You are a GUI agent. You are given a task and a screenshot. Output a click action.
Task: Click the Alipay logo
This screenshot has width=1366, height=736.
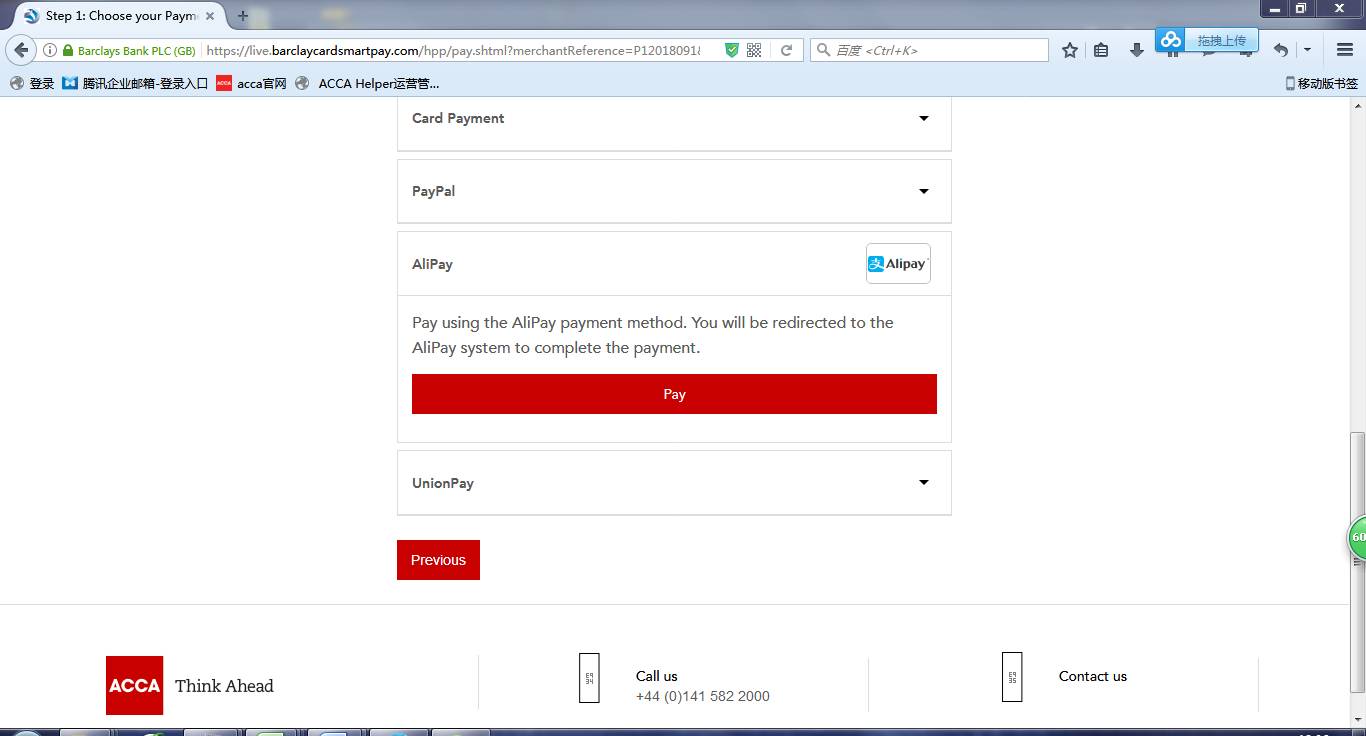(x=898, y=264)
